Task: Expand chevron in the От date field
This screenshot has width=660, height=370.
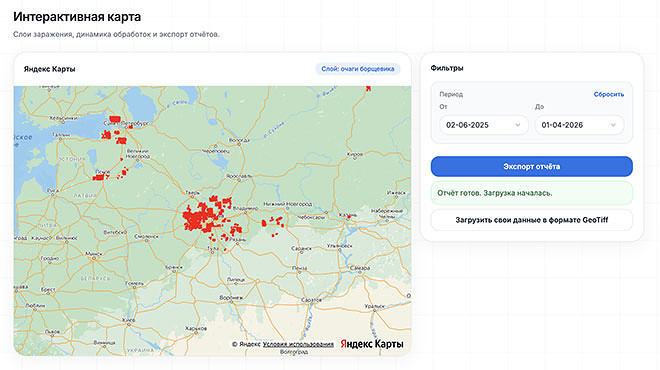Action: (518, 125)
